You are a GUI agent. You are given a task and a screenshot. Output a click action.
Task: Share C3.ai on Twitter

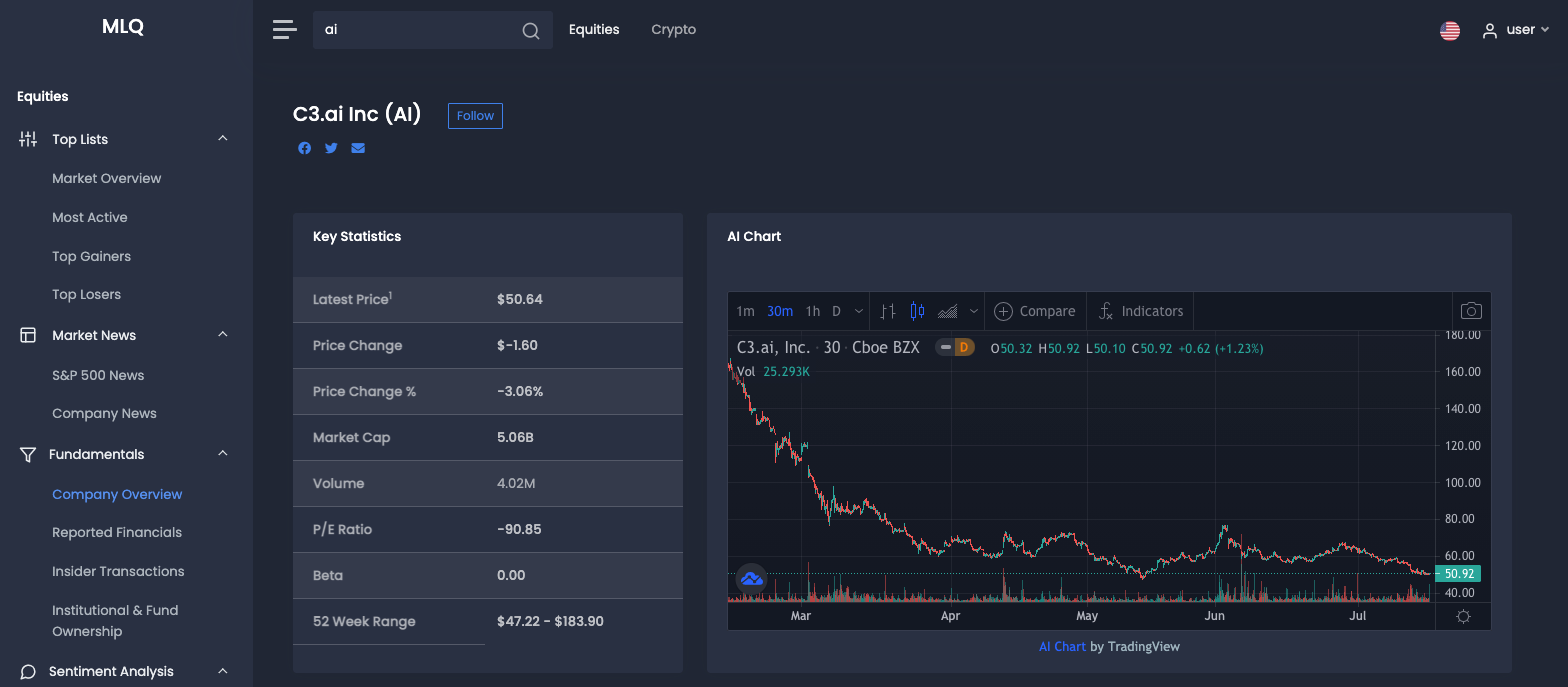tap(331, 148)
